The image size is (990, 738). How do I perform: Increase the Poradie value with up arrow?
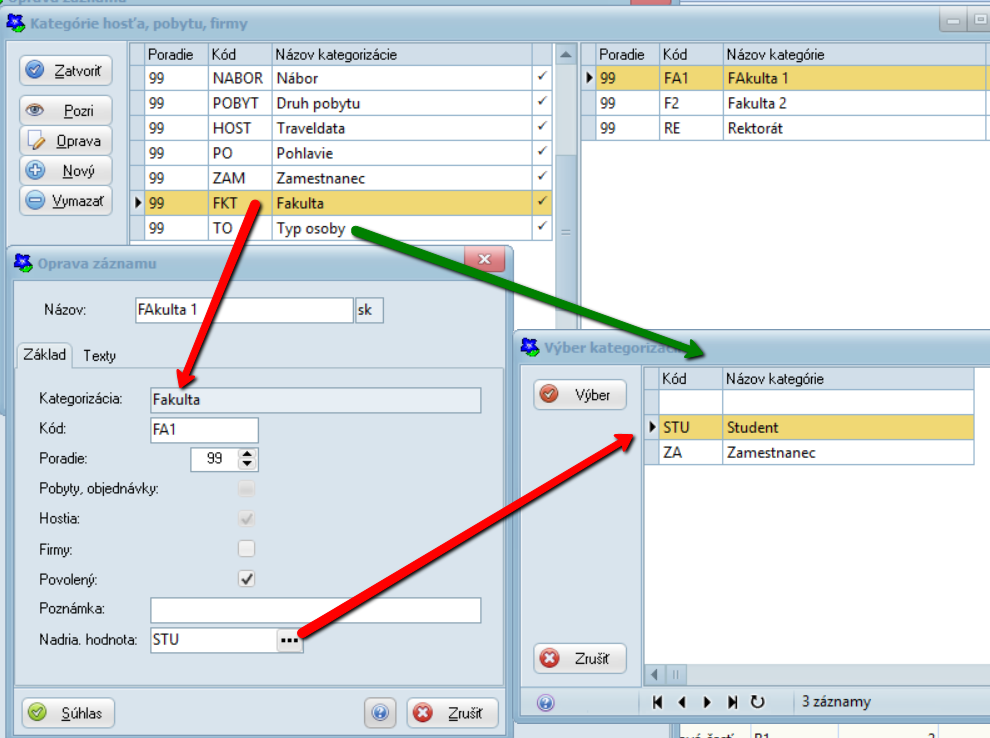248,454
